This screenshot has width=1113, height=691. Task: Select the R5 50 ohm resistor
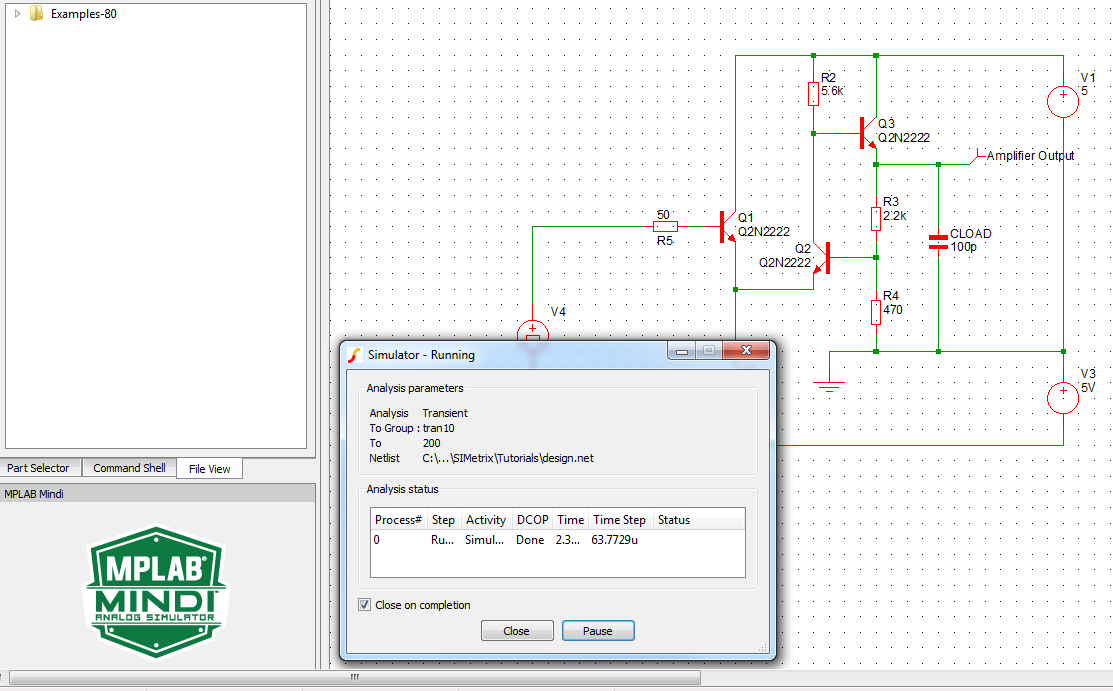coord(664,227)
